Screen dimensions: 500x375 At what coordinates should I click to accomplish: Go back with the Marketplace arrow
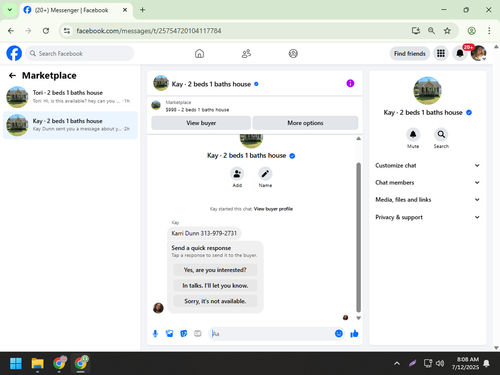(12, 76)
